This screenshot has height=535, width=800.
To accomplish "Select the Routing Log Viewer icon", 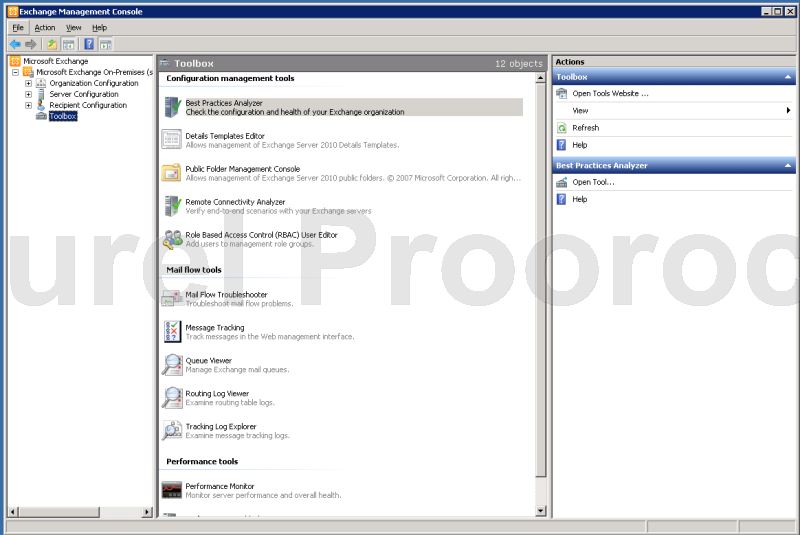I will click(172, 398).
